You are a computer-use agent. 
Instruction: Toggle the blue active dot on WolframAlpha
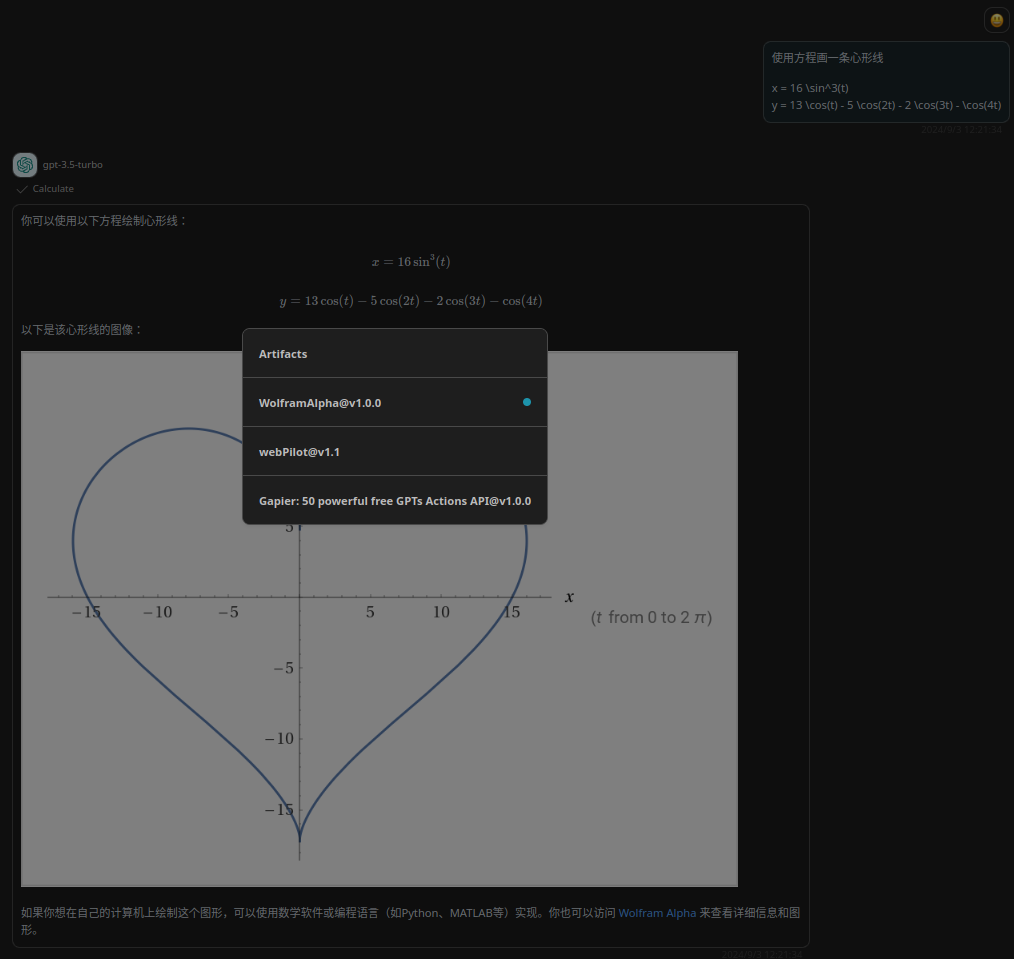click(527, 402)
